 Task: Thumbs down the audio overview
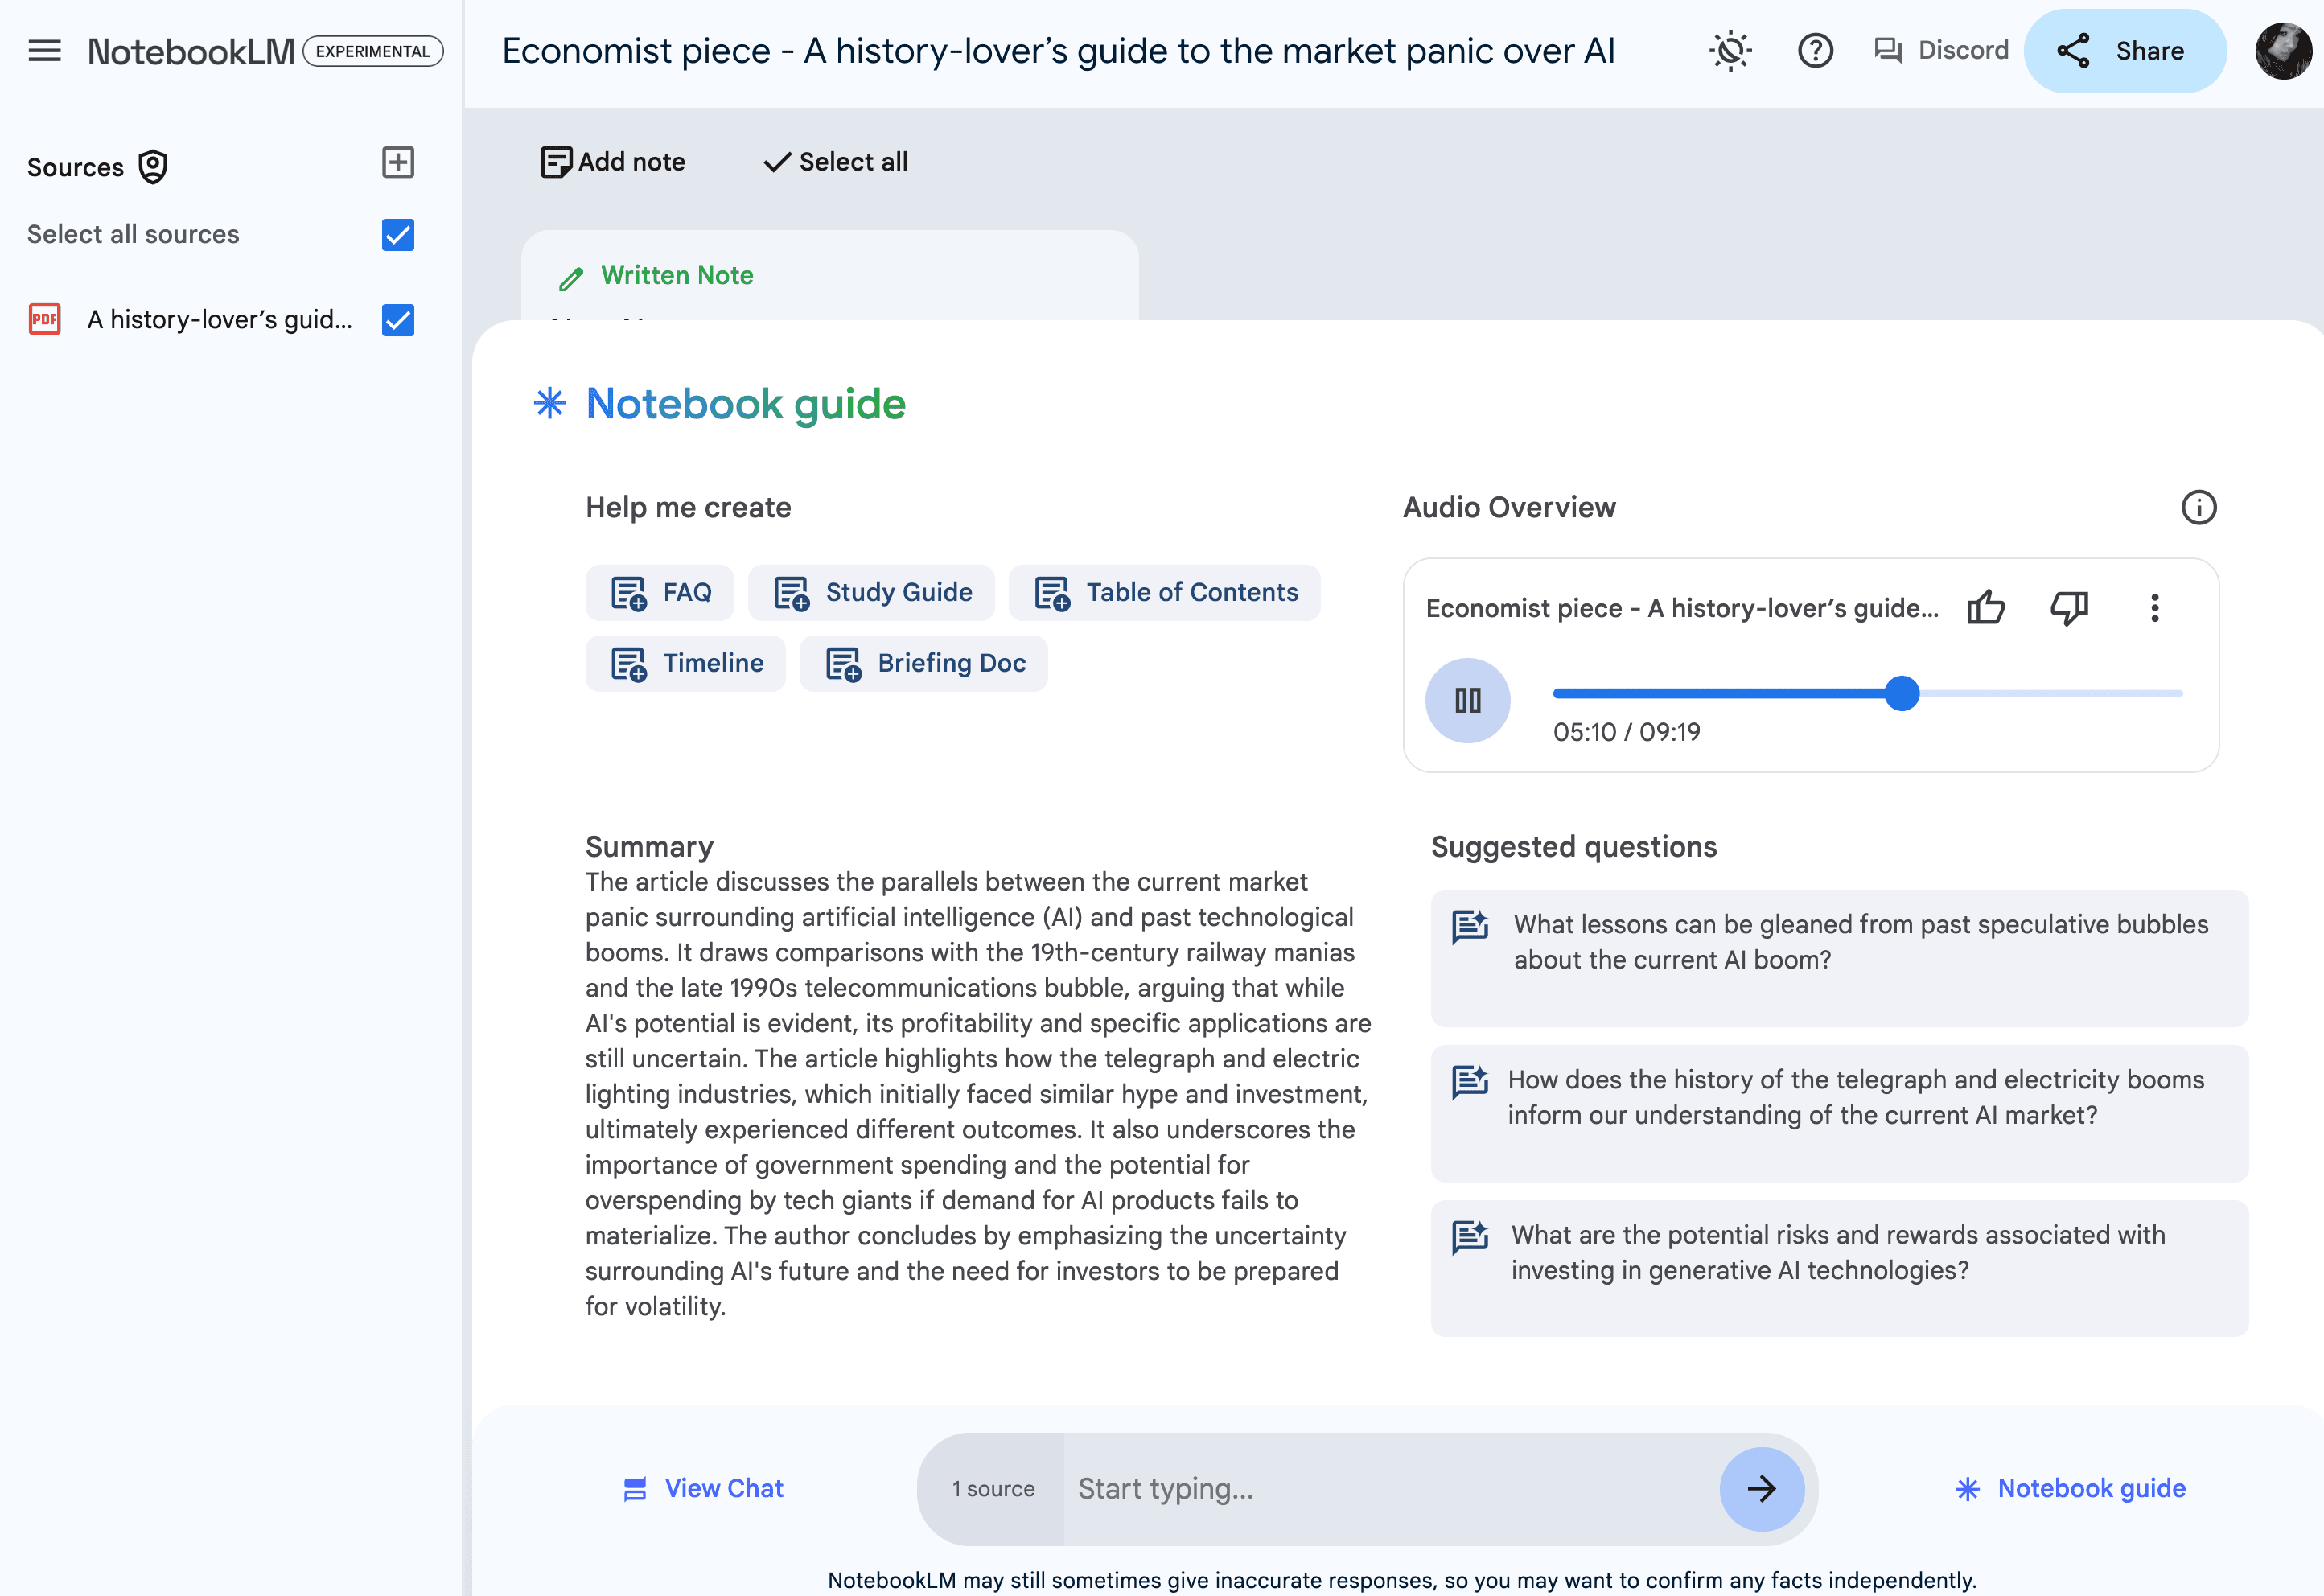coord(2070,608)
